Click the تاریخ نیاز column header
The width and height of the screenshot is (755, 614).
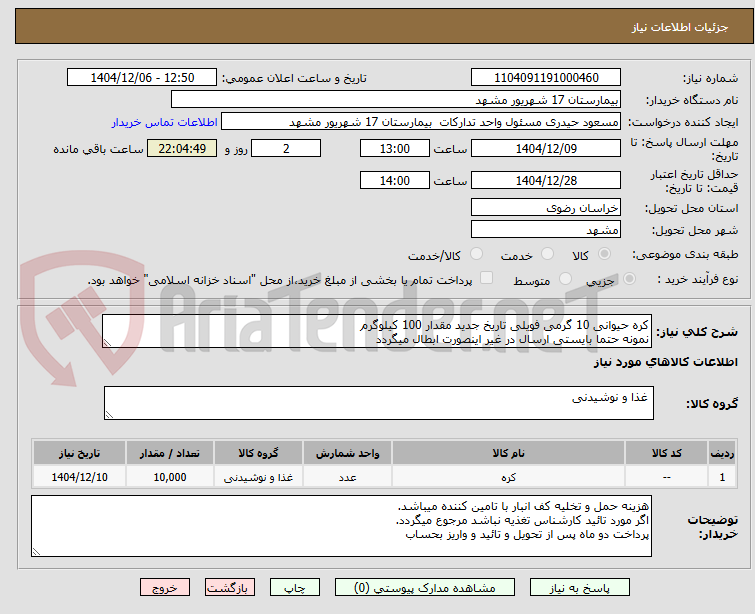(79, 454)
